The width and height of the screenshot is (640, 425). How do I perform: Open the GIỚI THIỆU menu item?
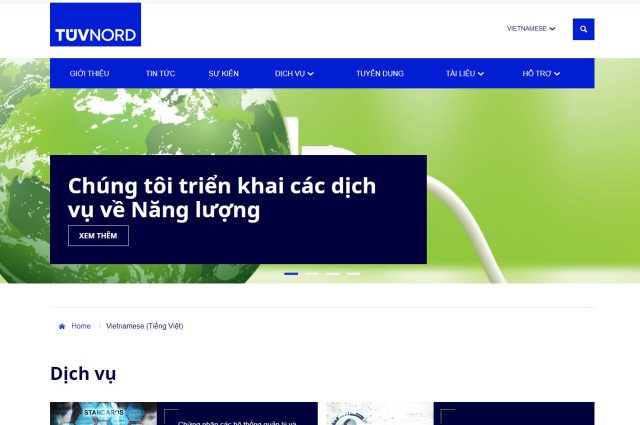(x=89, y=73)
